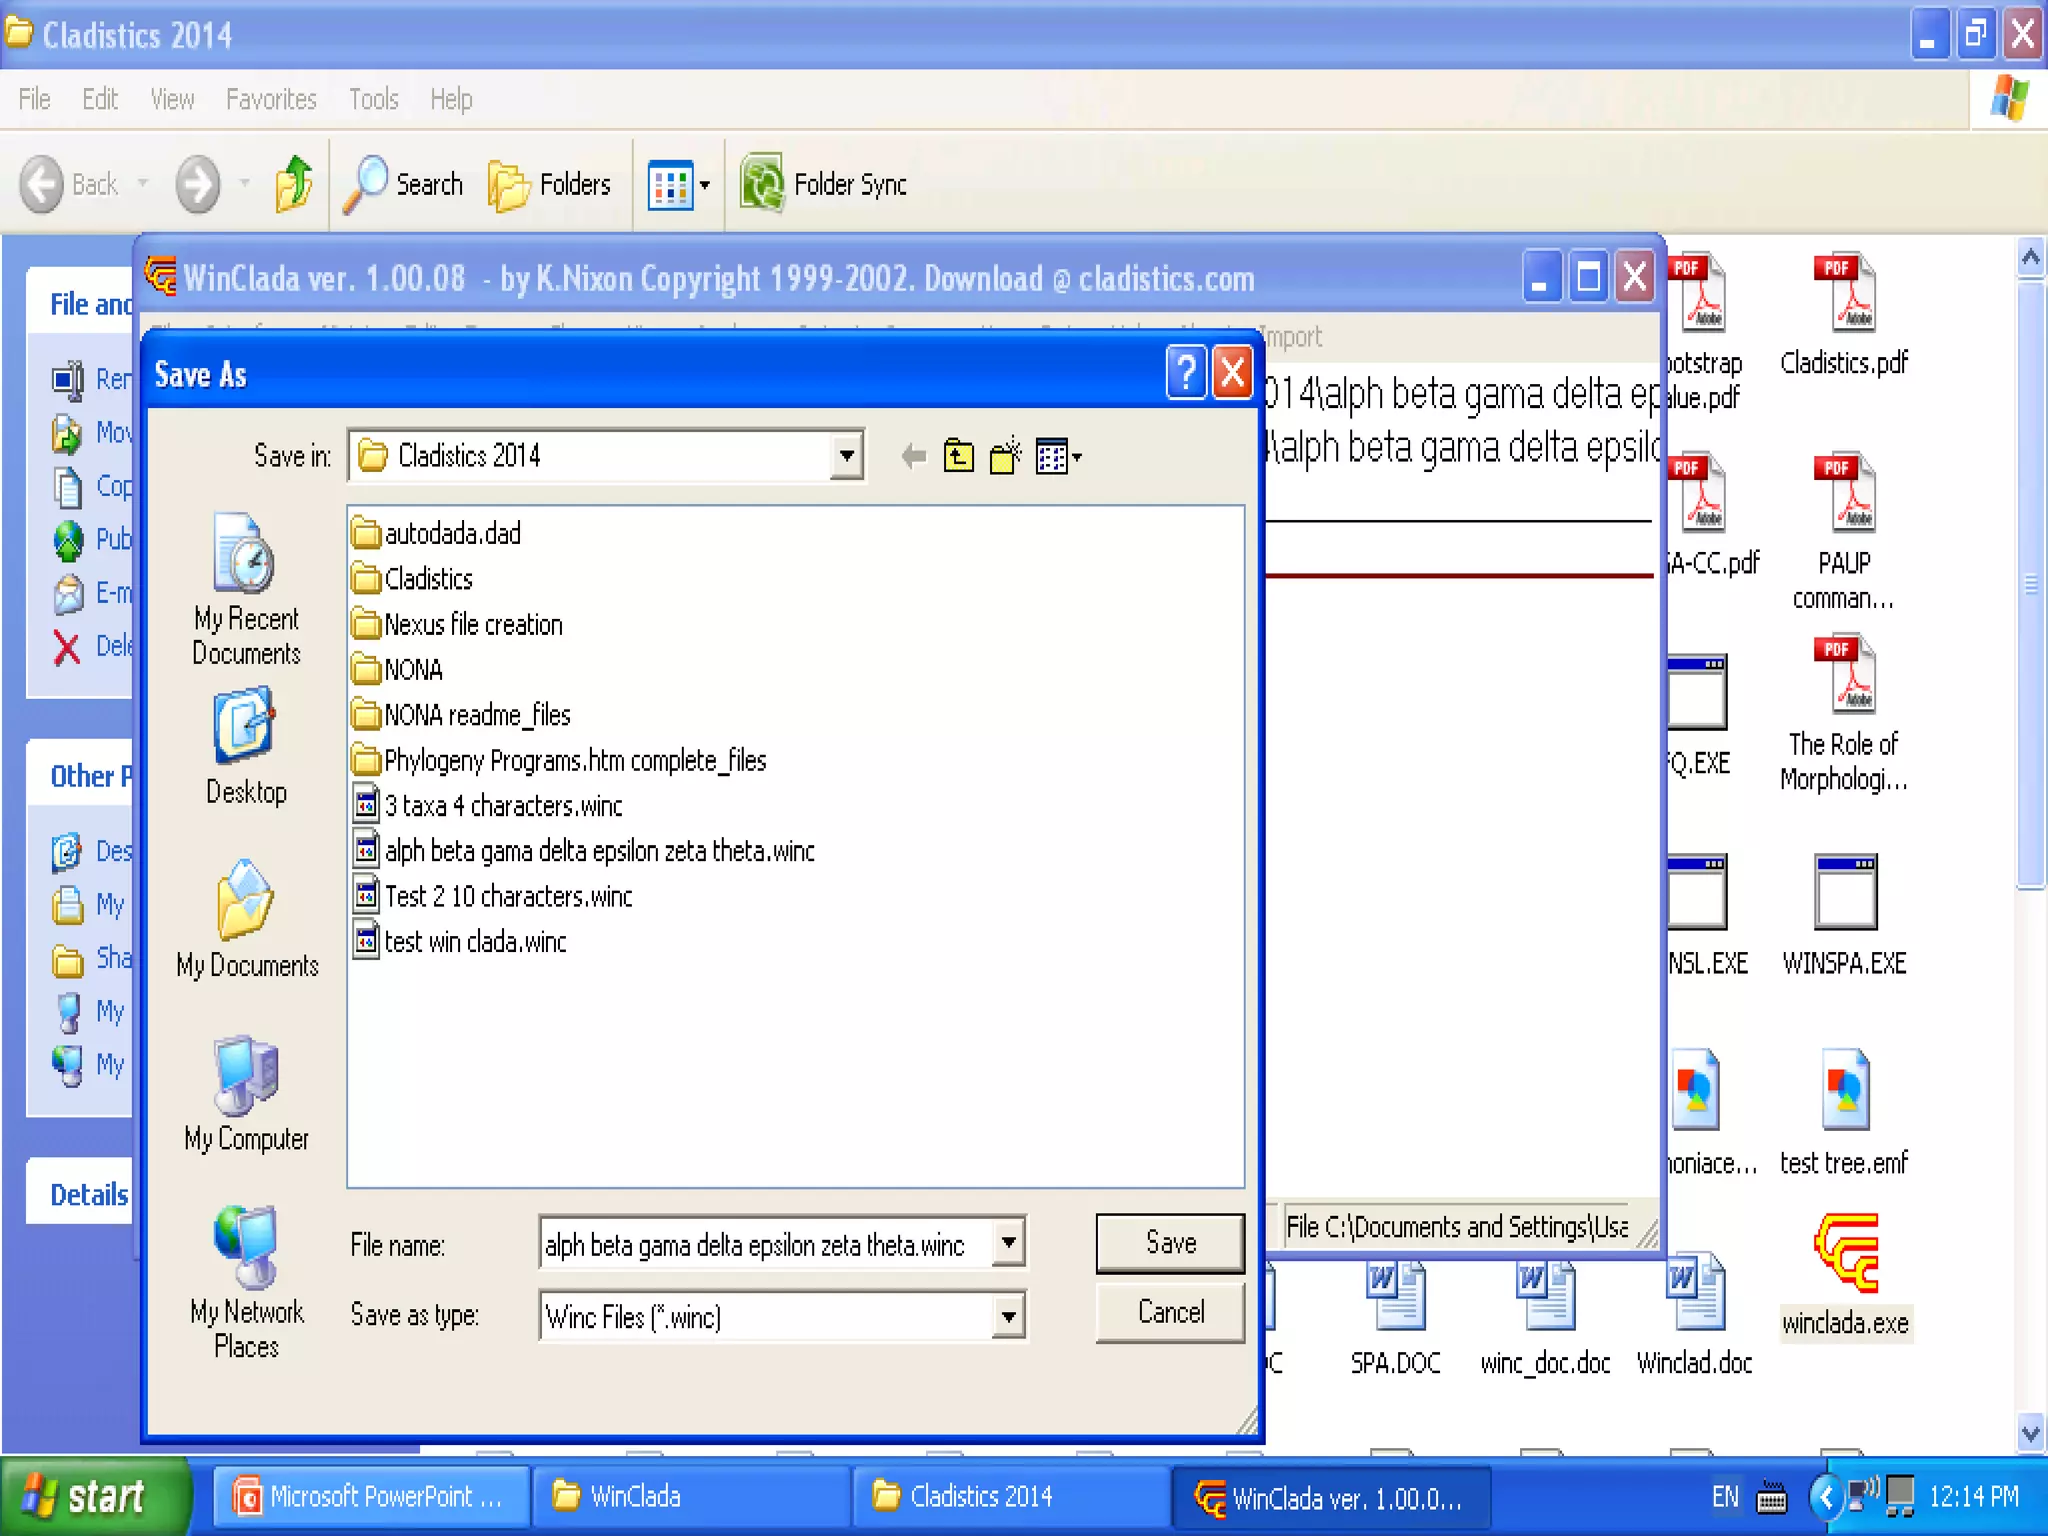Image resolution: width=2048 pixels, height=1536 pixels.
Task: Expand the Save in folder dropdown
Action: point(846,456)
